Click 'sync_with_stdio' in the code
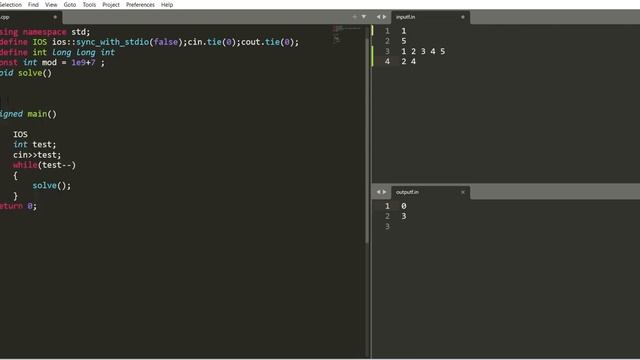Image resolution: width=640 pixels, height=360 pixels. click(x=112, y=42)
